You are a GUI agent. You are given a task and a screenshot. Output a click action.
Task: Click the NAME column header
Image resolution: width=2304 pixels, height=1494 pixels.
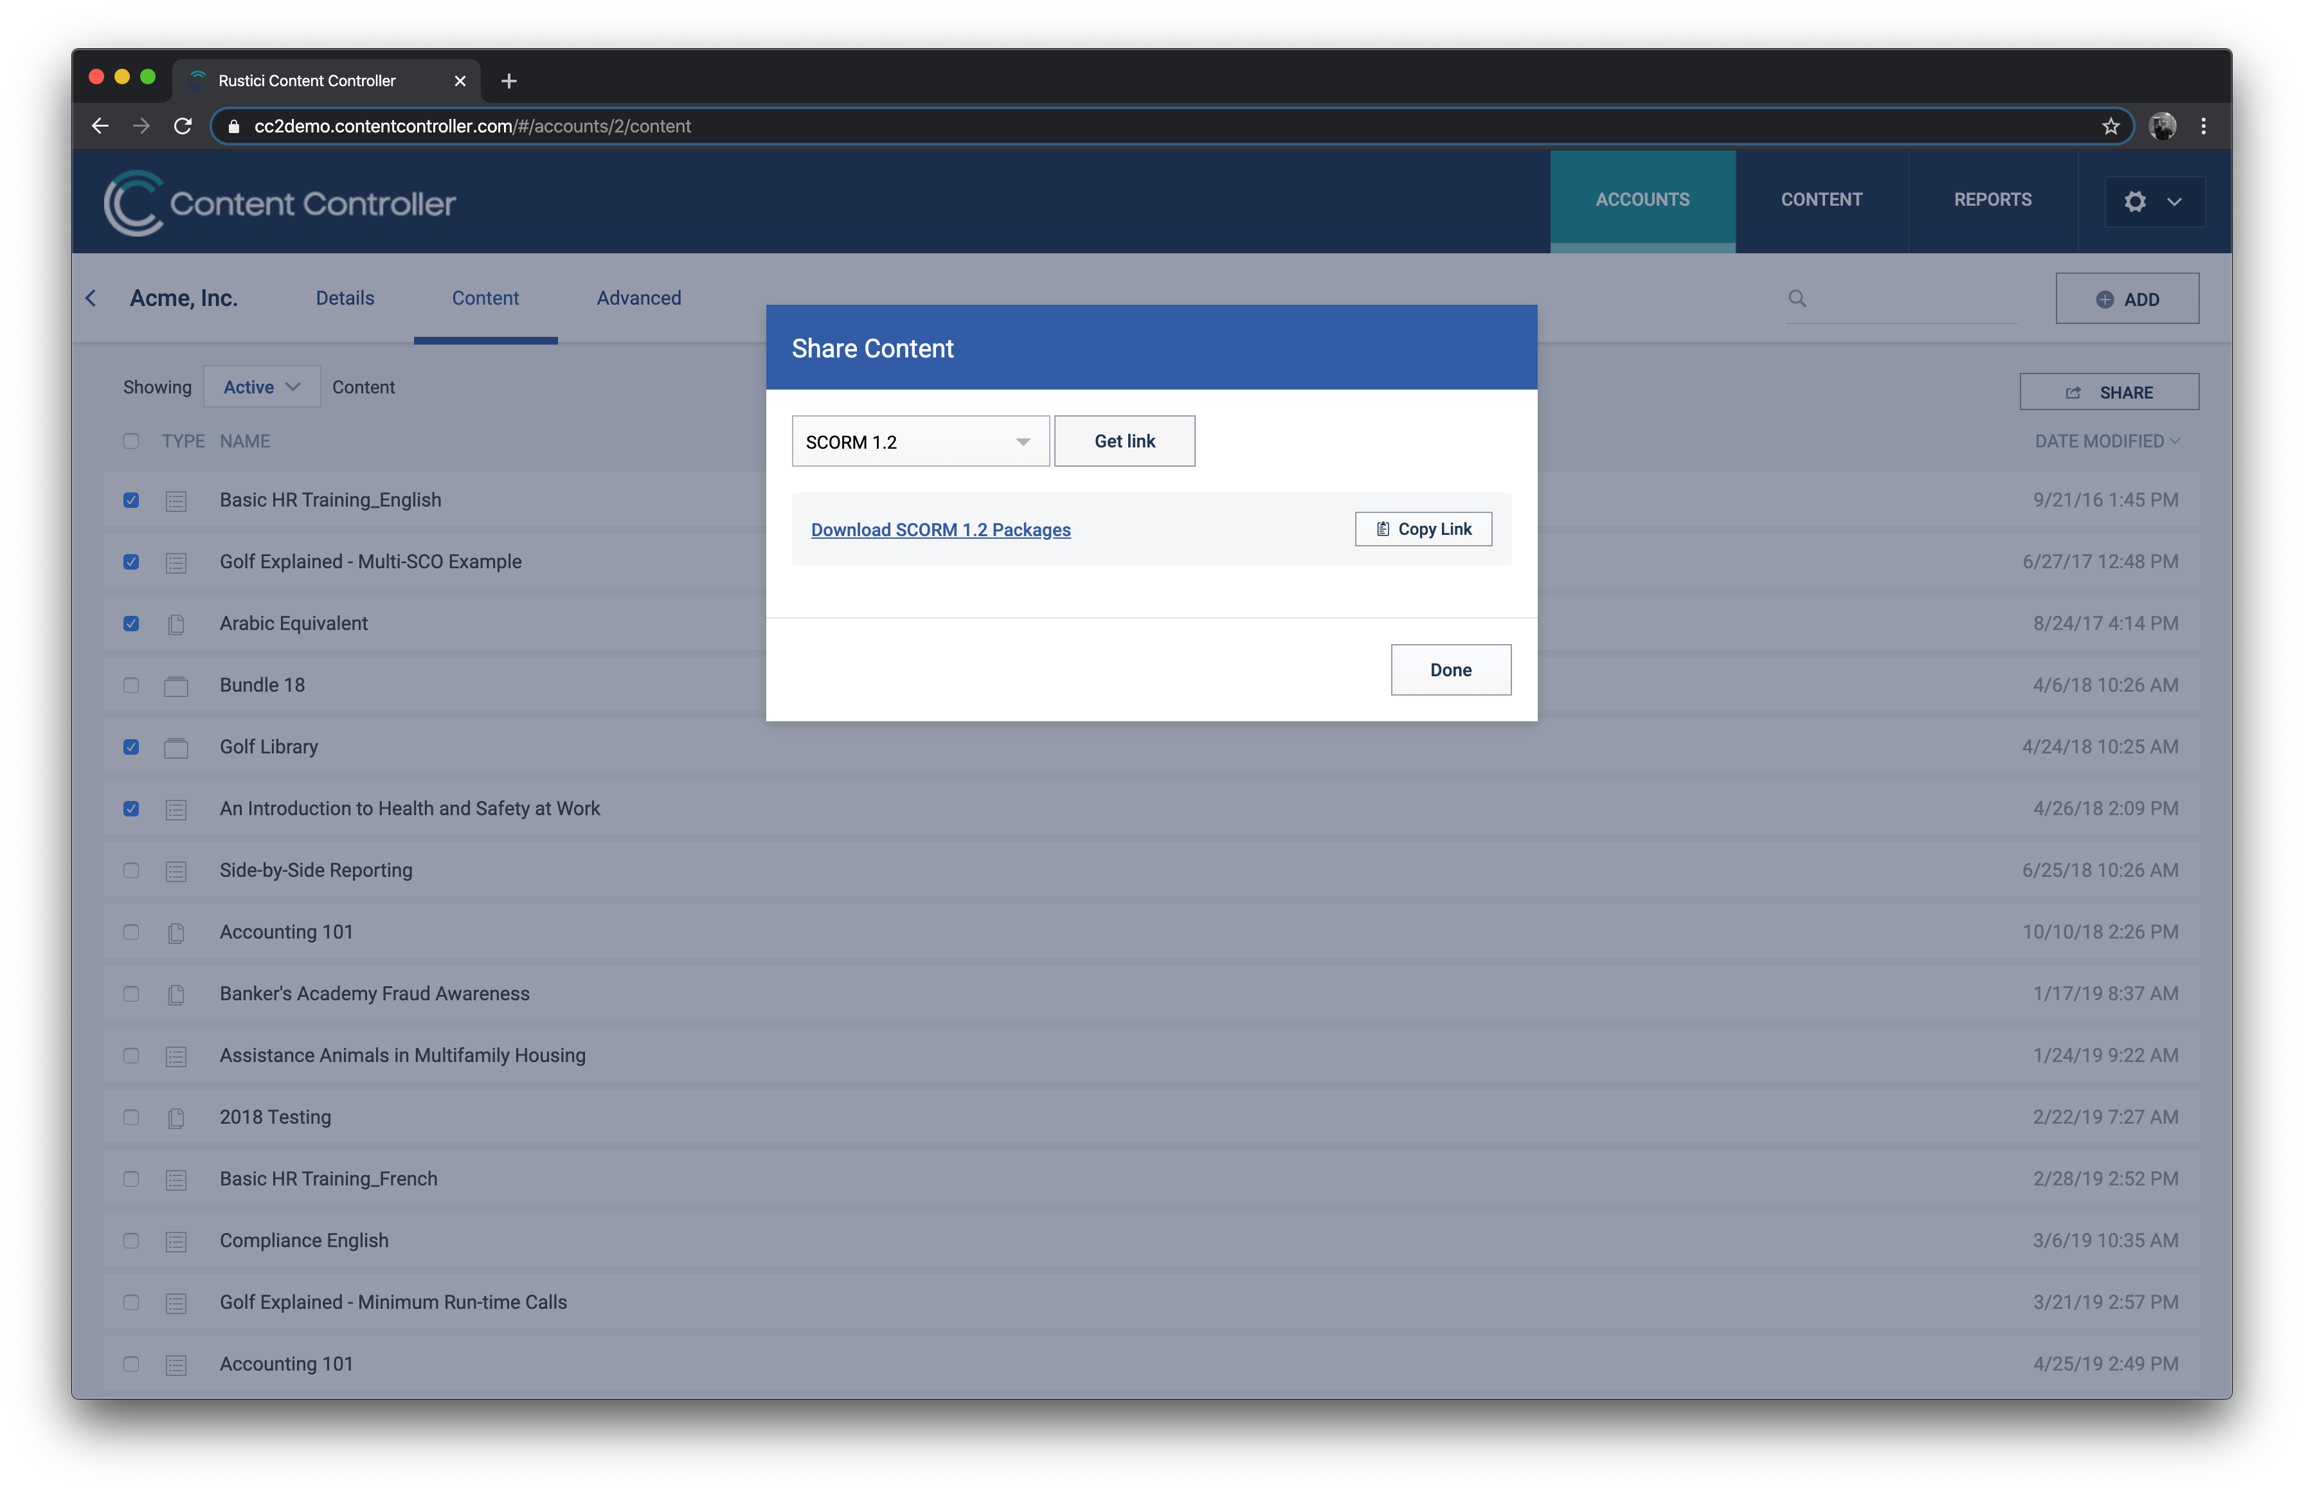[x=245, y=441]
